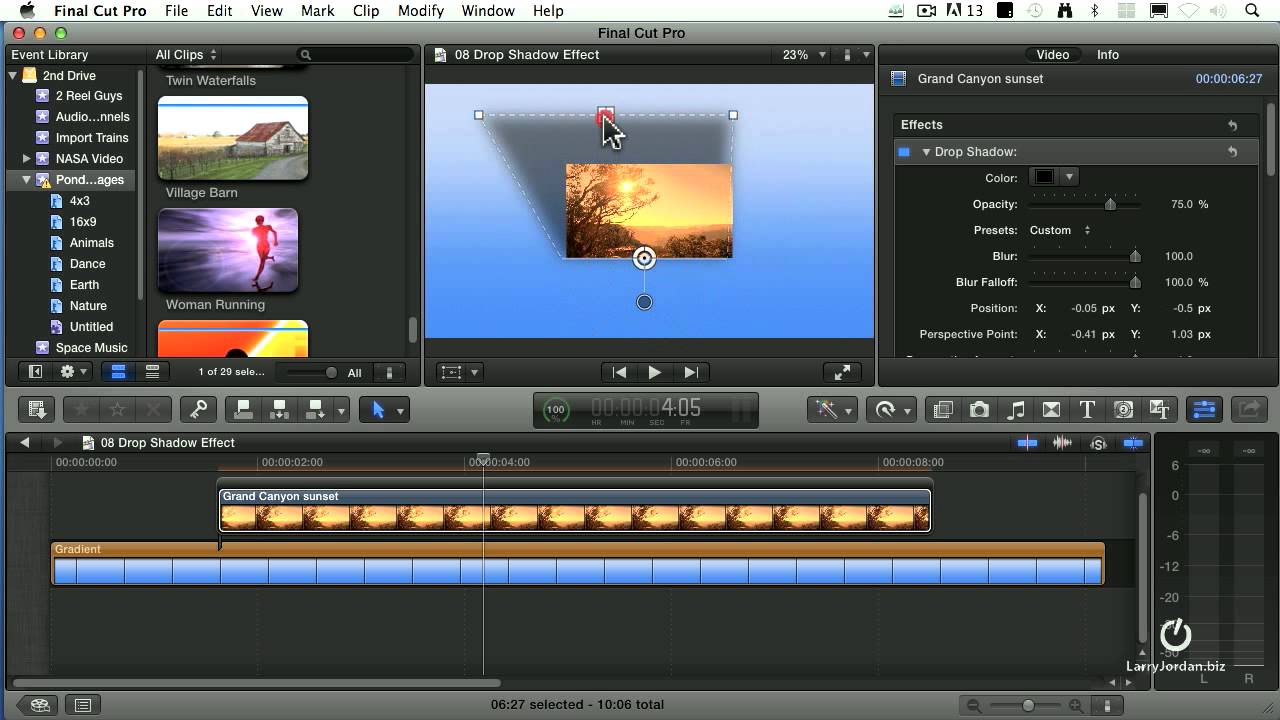This screenshot has height=720, width=1280.
Task: Select the Village Barn clip thumbnail
Action: click(x=233, y=138)
